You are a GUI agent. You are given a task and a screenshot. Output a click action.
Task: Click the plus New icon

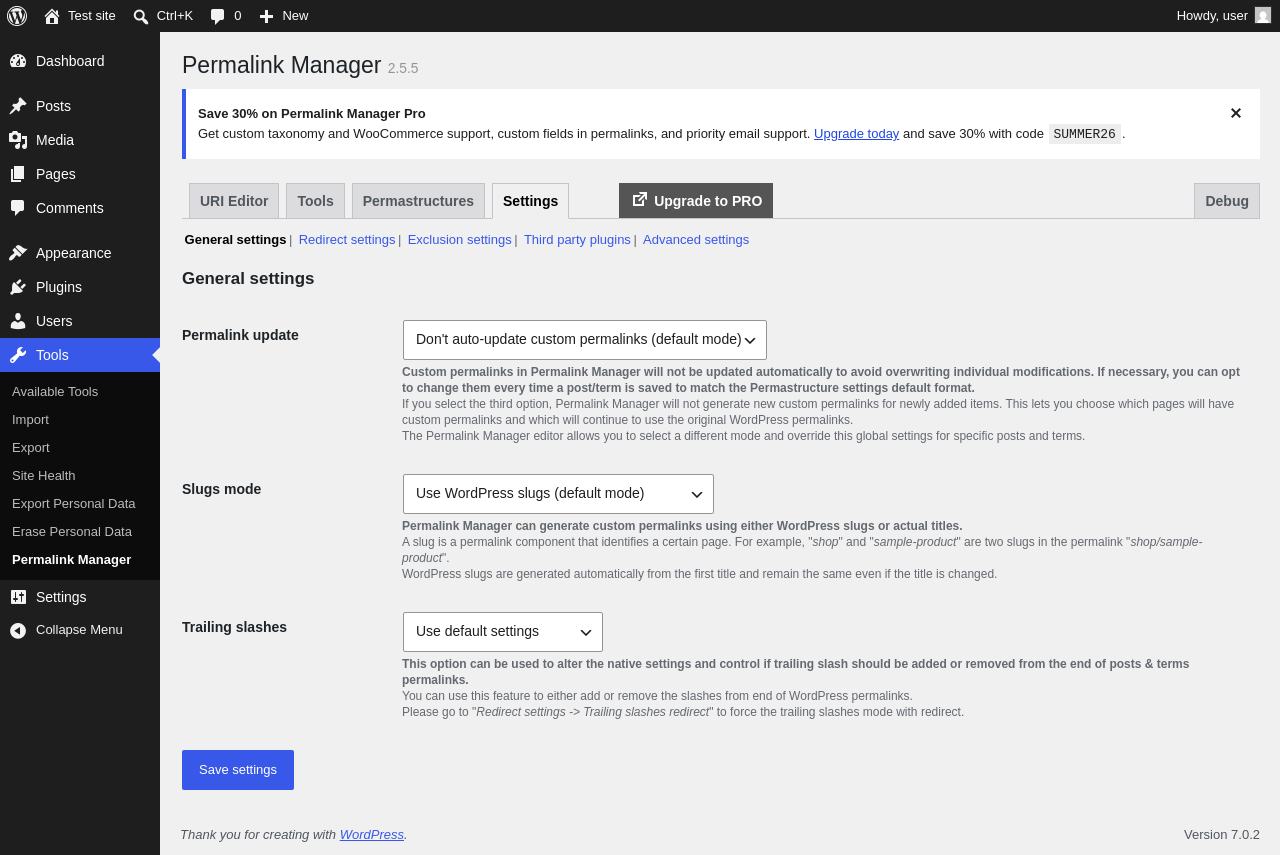pyautogui.click(x=266, y=16)
